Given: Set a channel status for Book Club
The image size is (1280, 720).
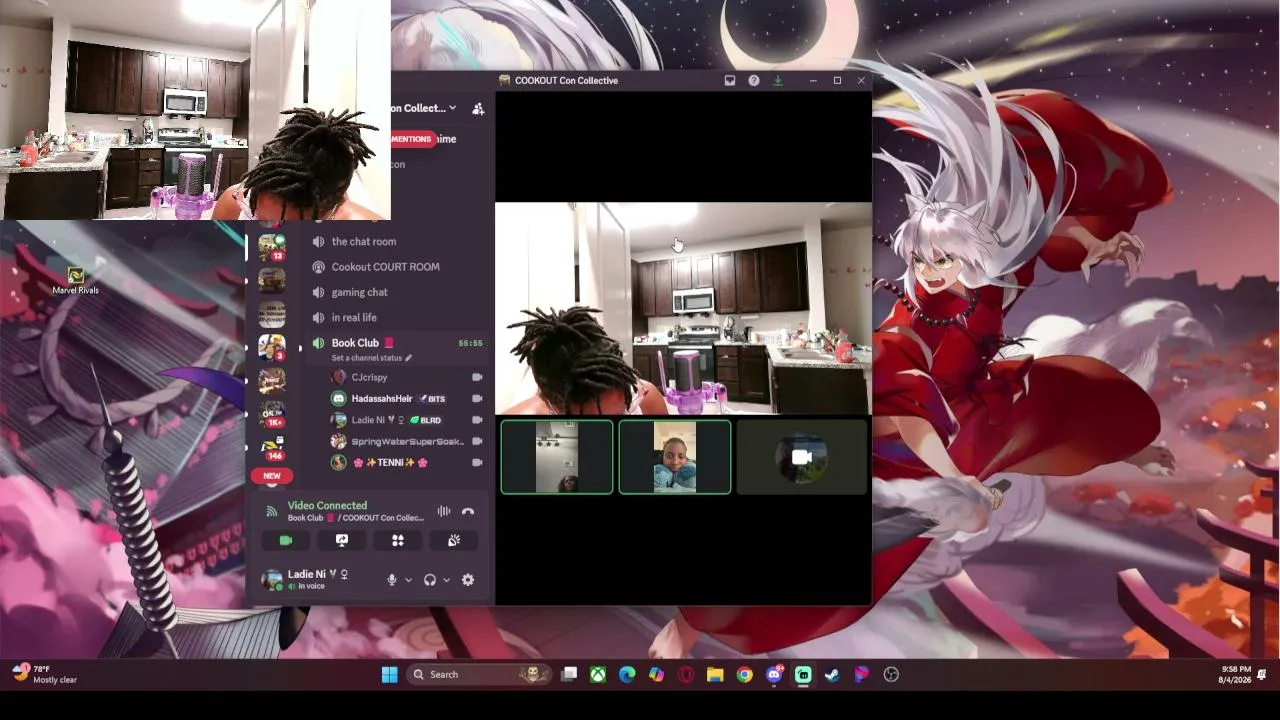Looking at the screenshot, I should (x=371, y=357).
